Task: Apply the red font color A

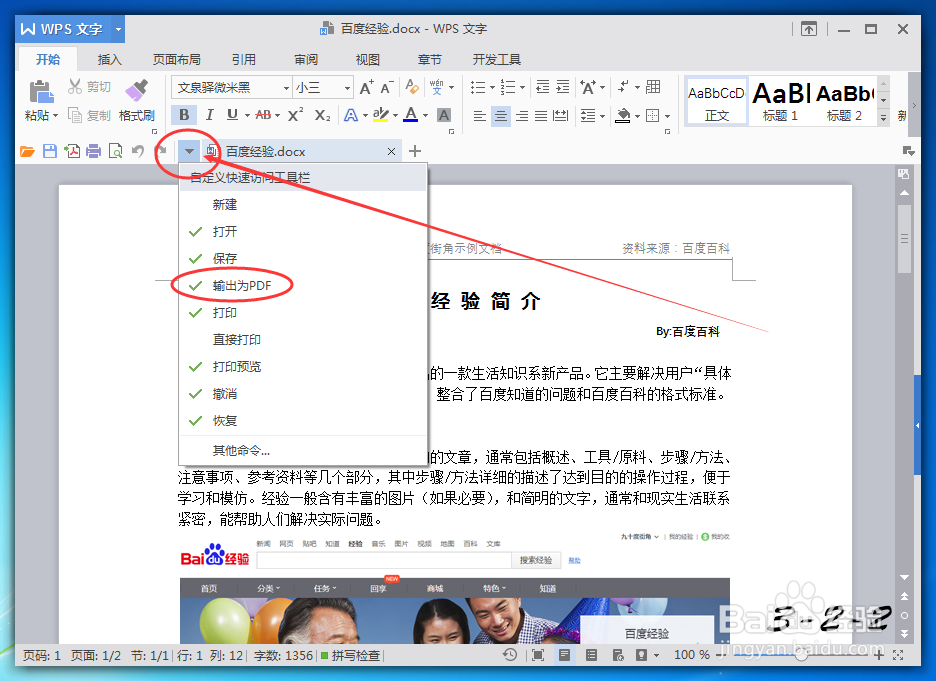Action: (x=411, y=115)
